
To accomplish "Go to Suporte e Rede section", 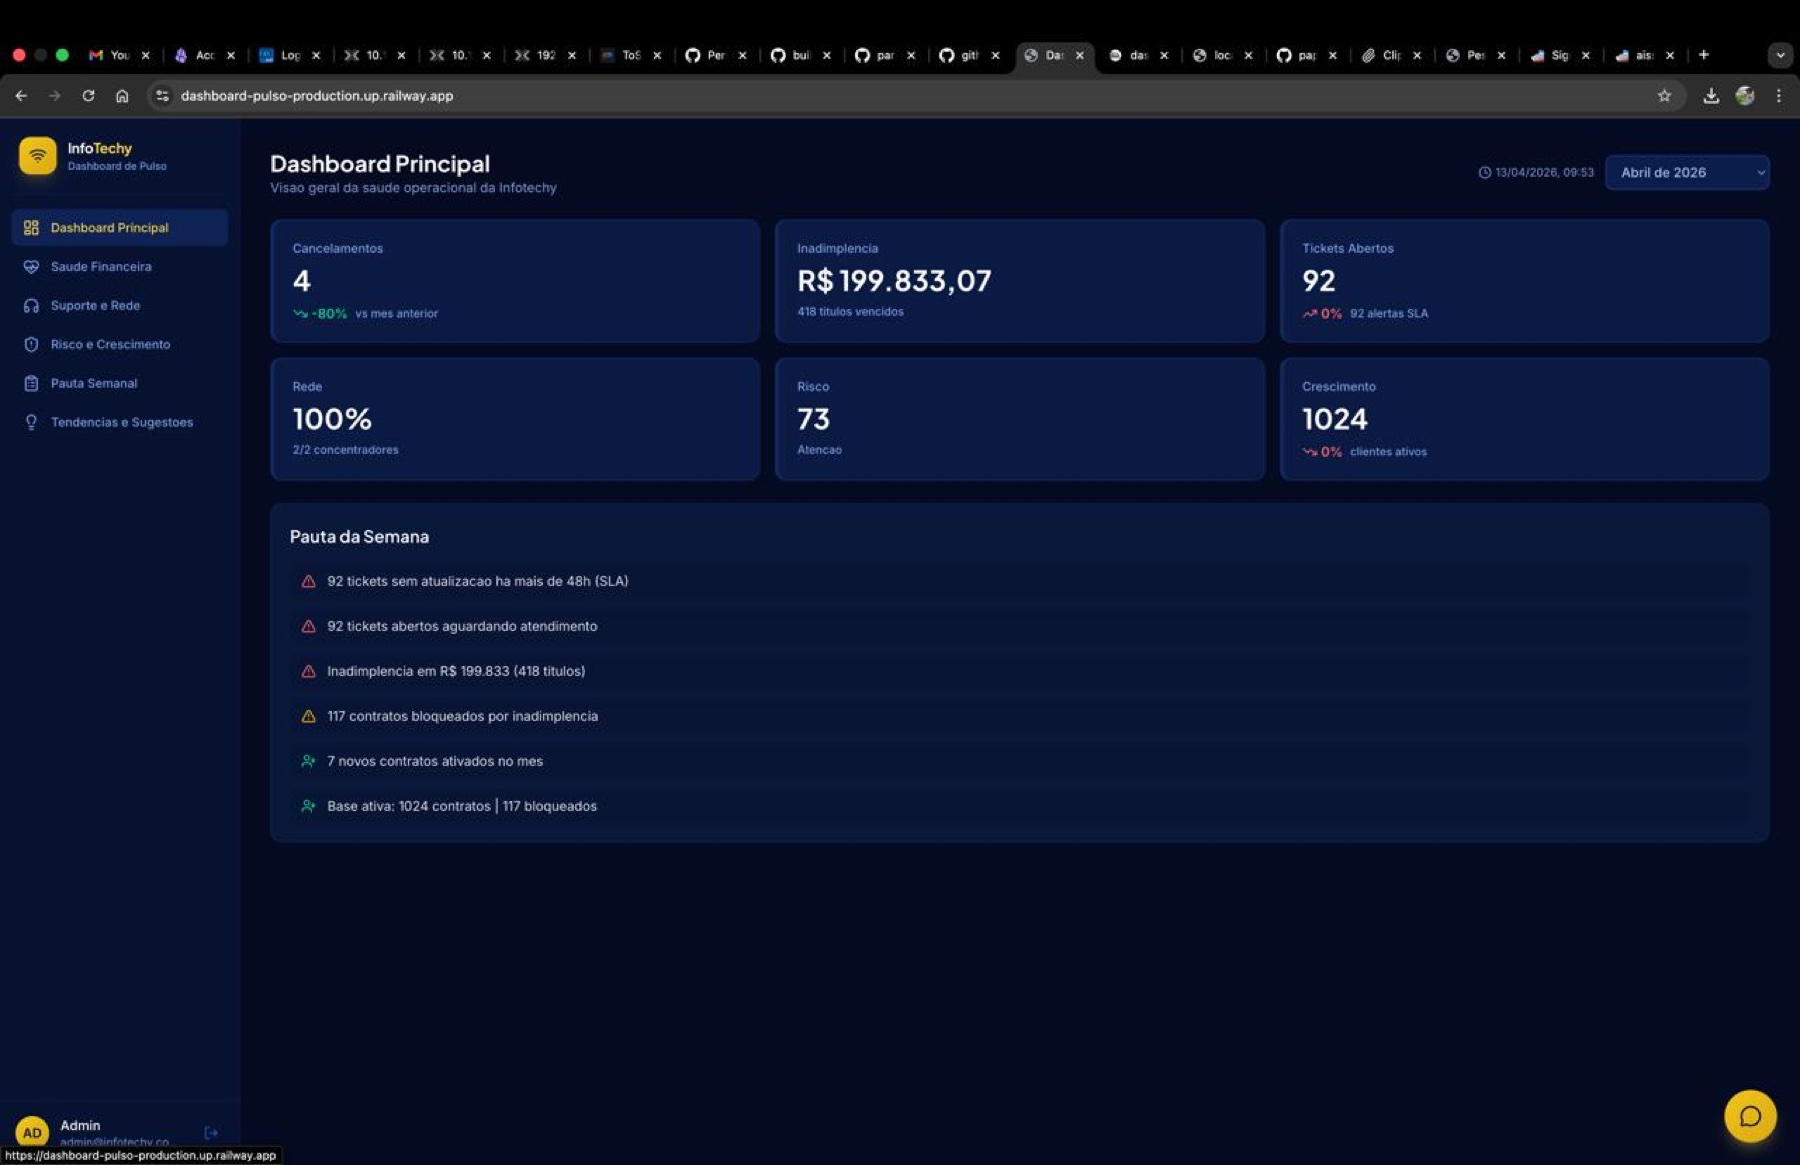I will [120, 305].
